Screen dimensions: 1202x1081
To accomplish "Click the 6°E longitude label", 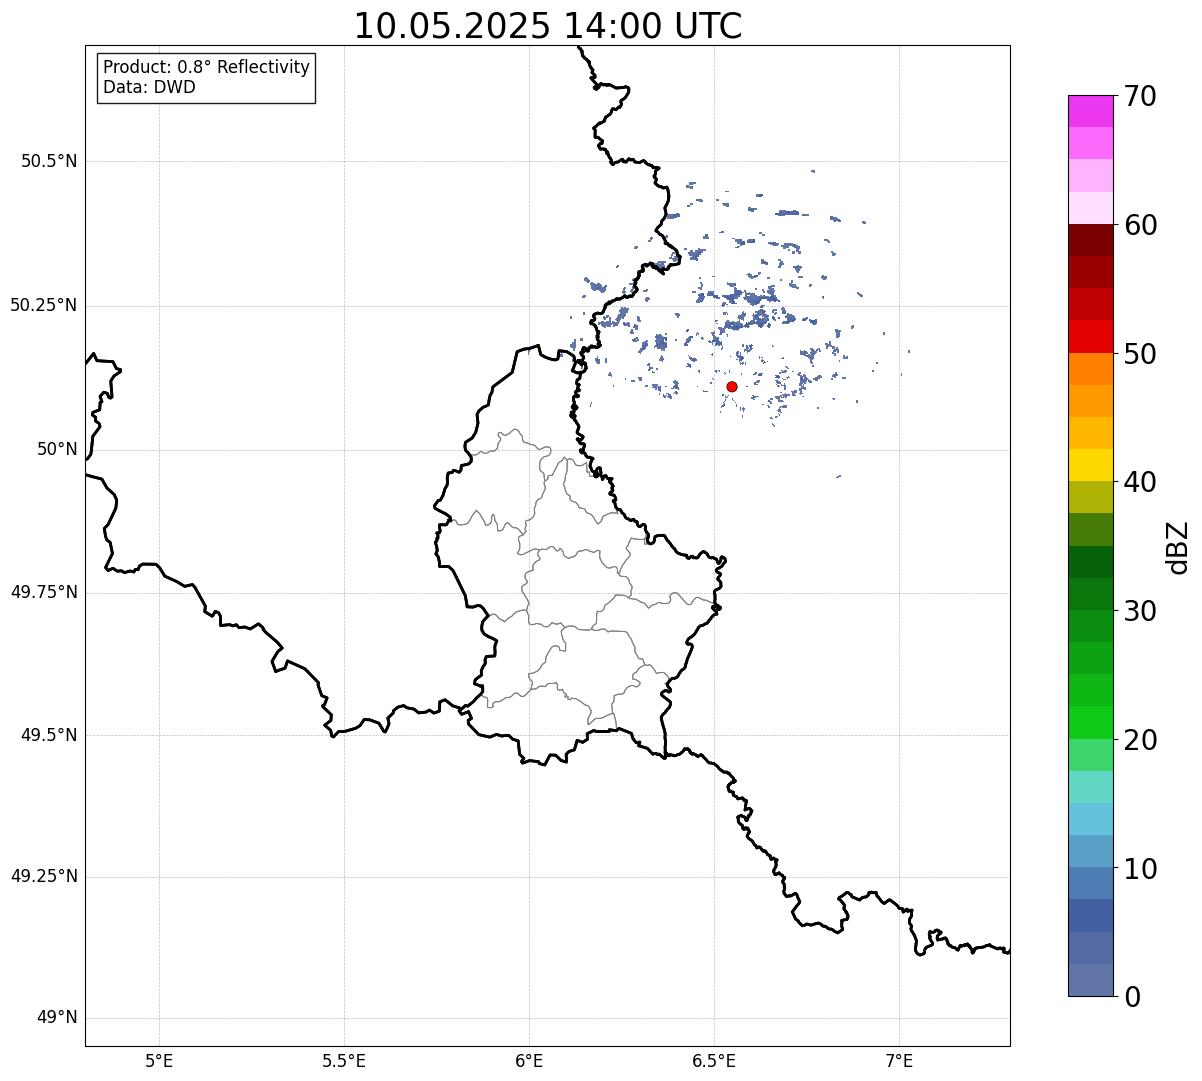I will click(x=529, y=1060).
